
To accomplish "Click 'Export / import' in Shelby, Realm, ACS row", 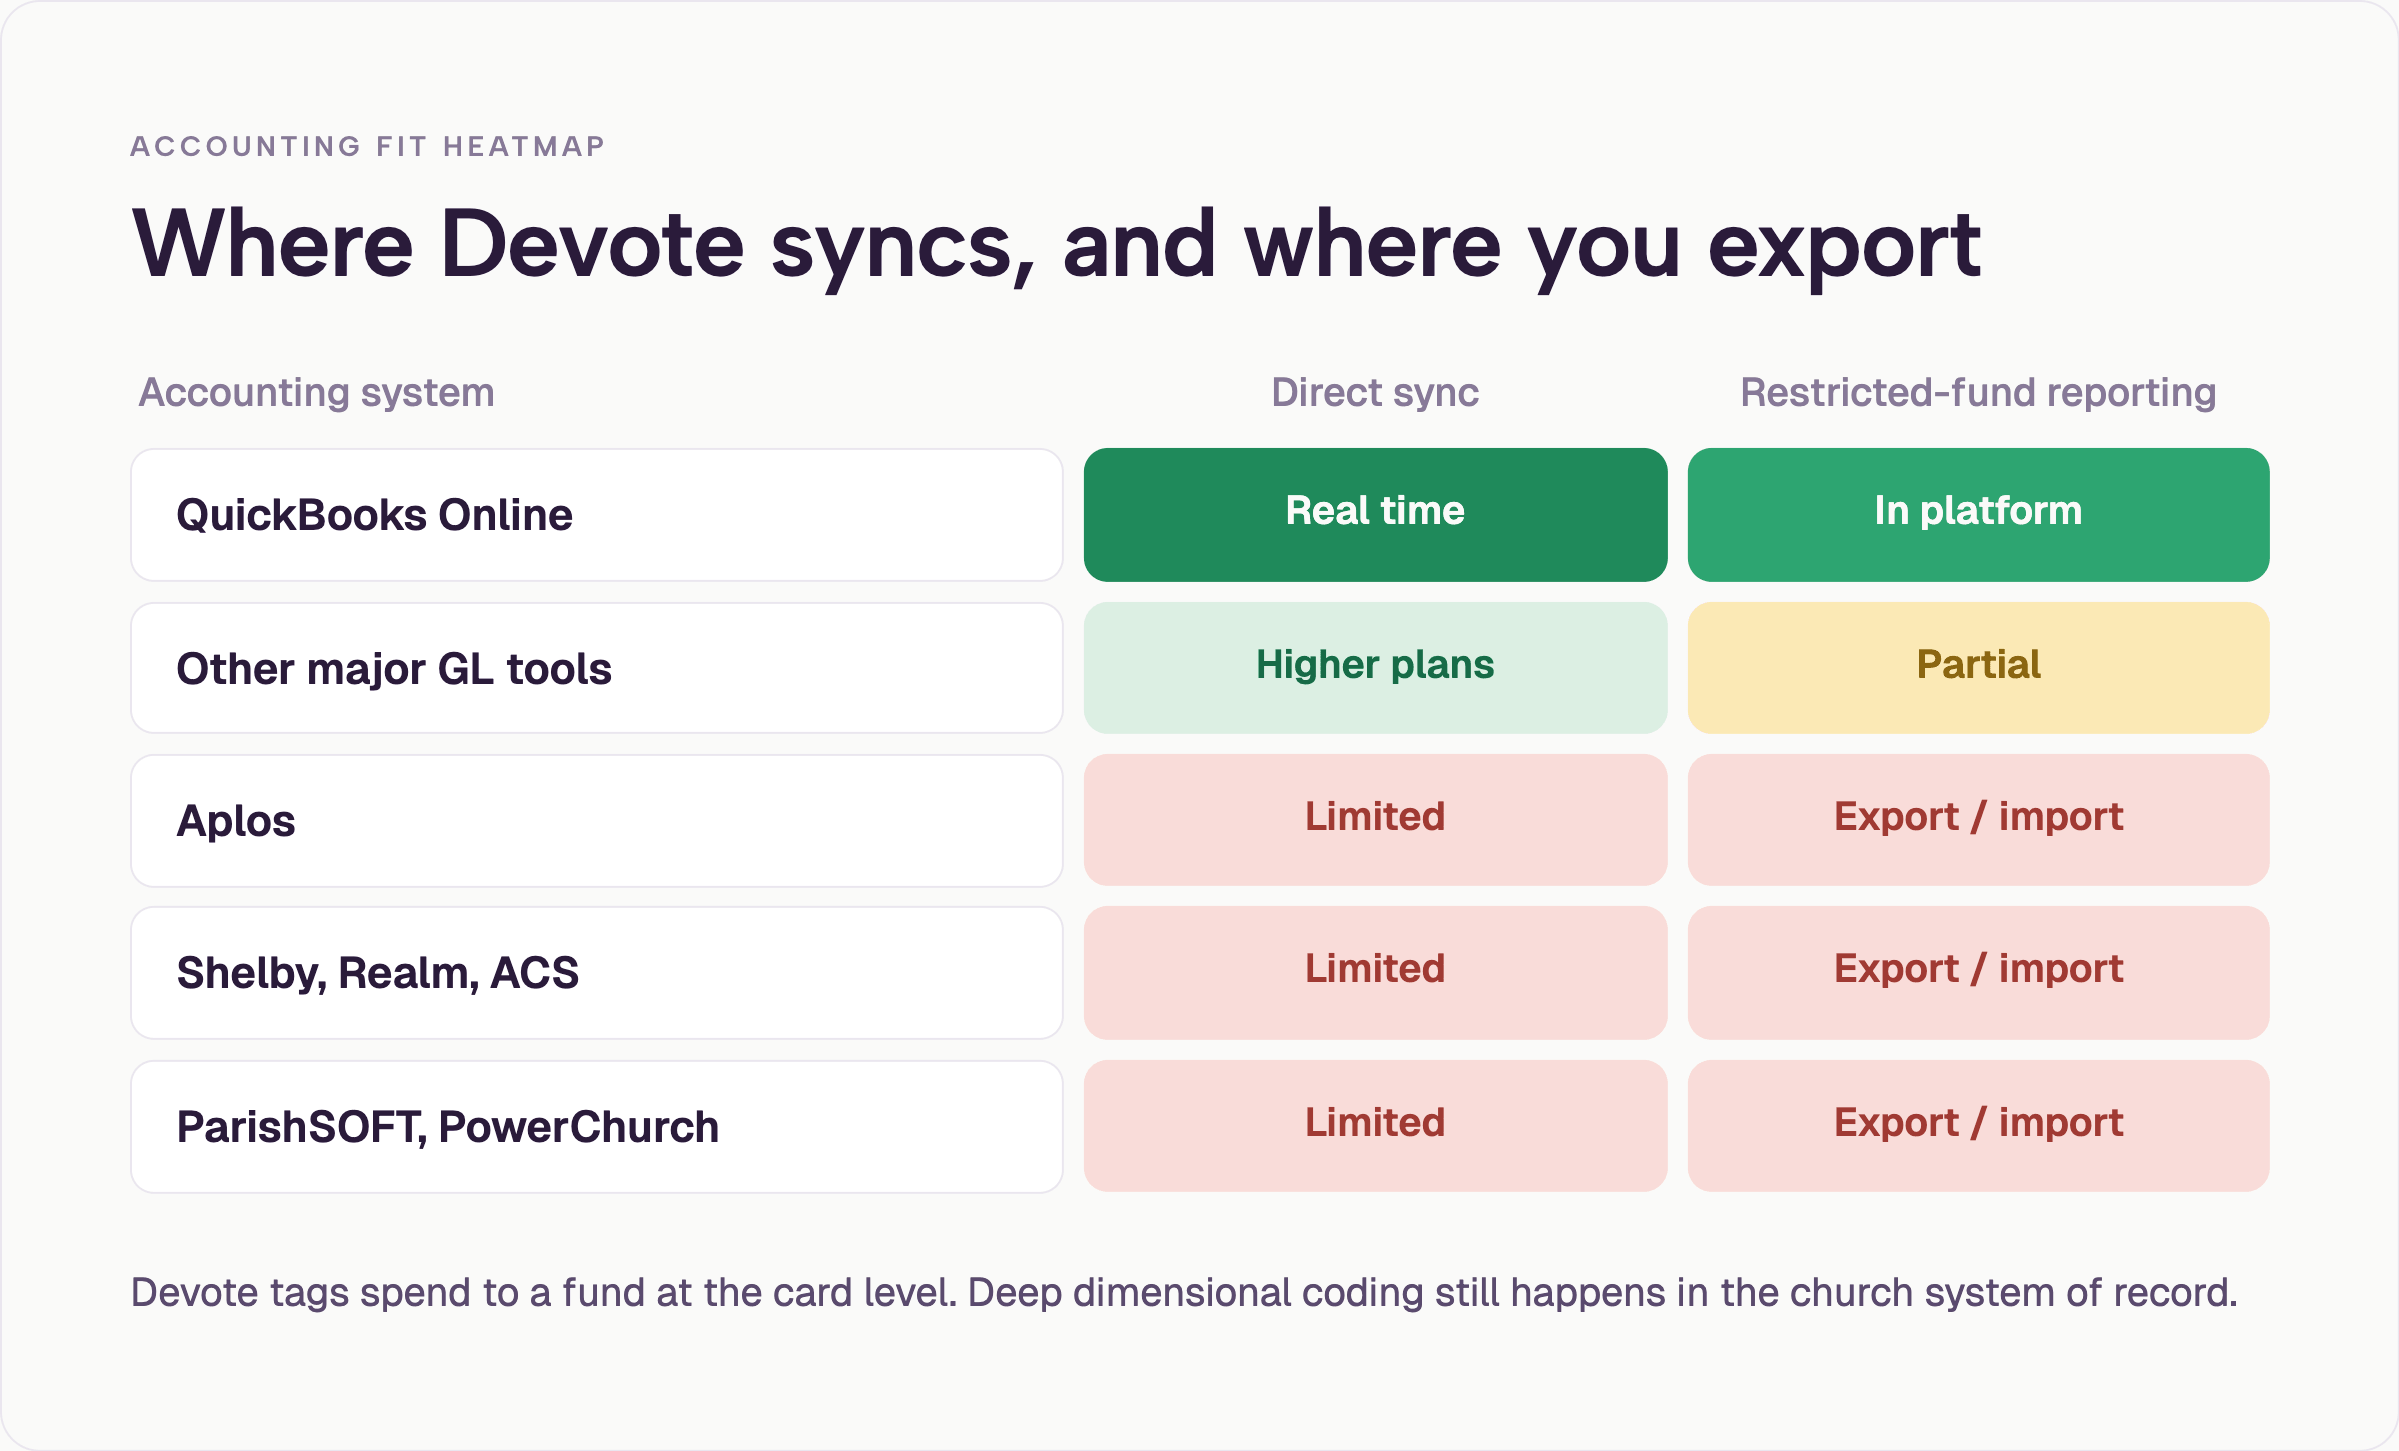I will (x=1978, y=973).
